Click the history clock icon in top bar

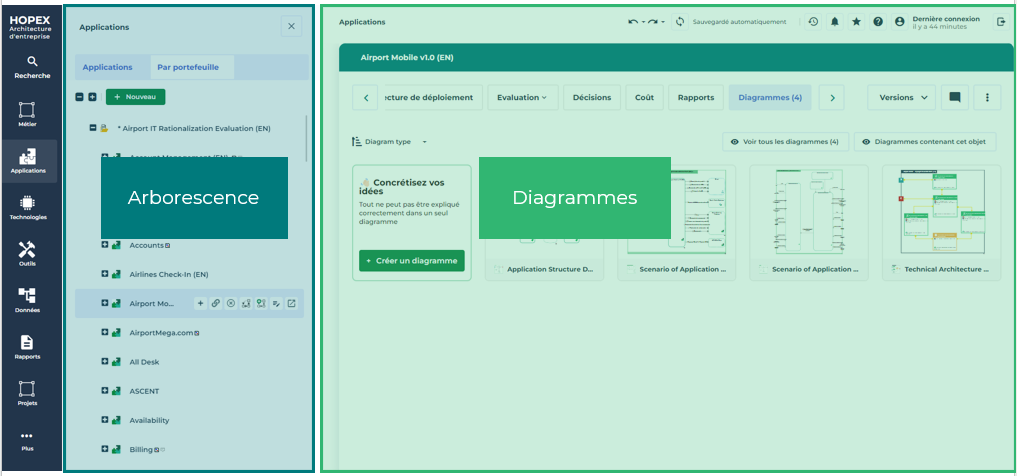[x=813, y=21]
